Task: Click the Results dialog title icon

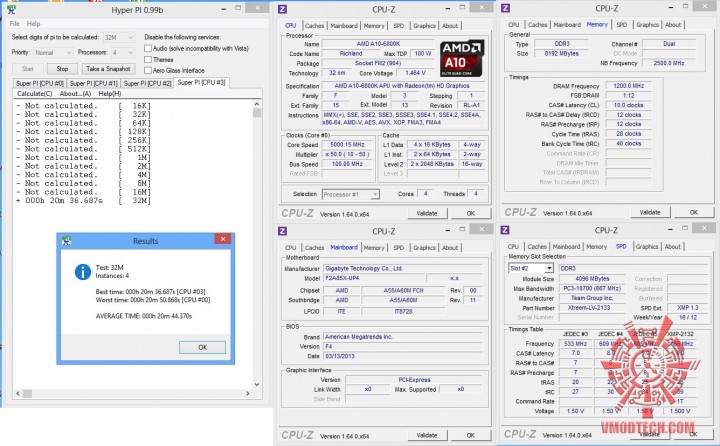Action: pyautogui.click(x=66, y=241)
